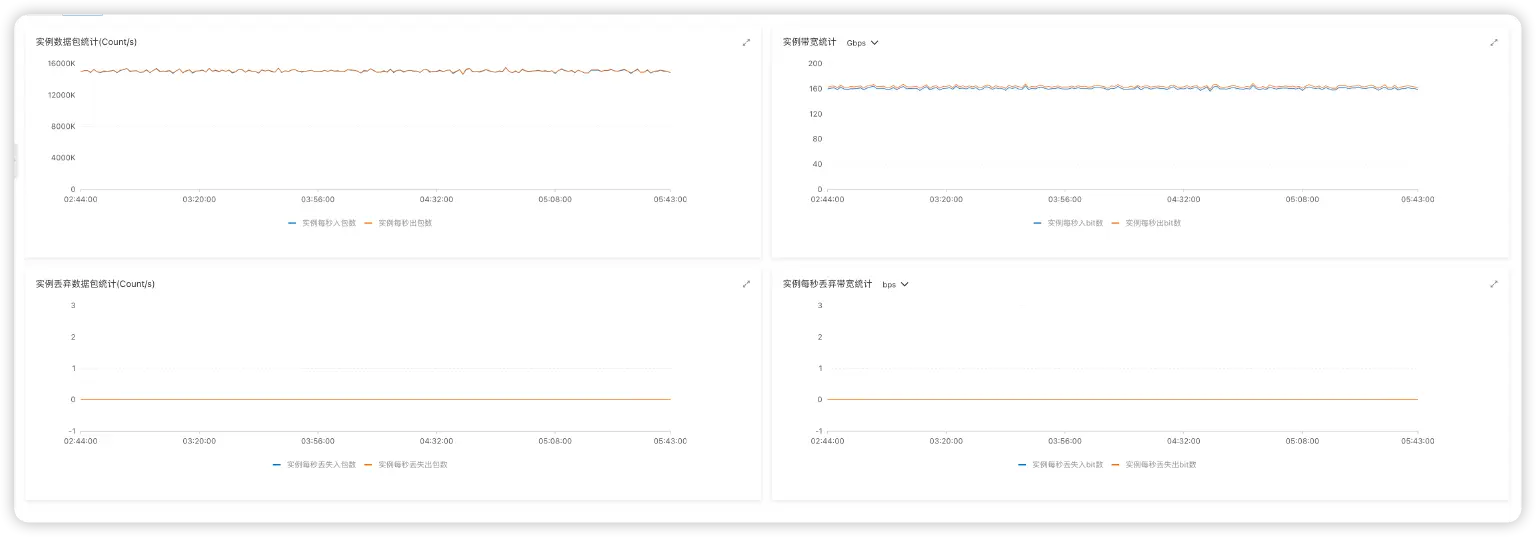The height and width of the screenshot is (537, 1536).
Task: Click the 8000K axis label
Action: [x=64, y=126]
